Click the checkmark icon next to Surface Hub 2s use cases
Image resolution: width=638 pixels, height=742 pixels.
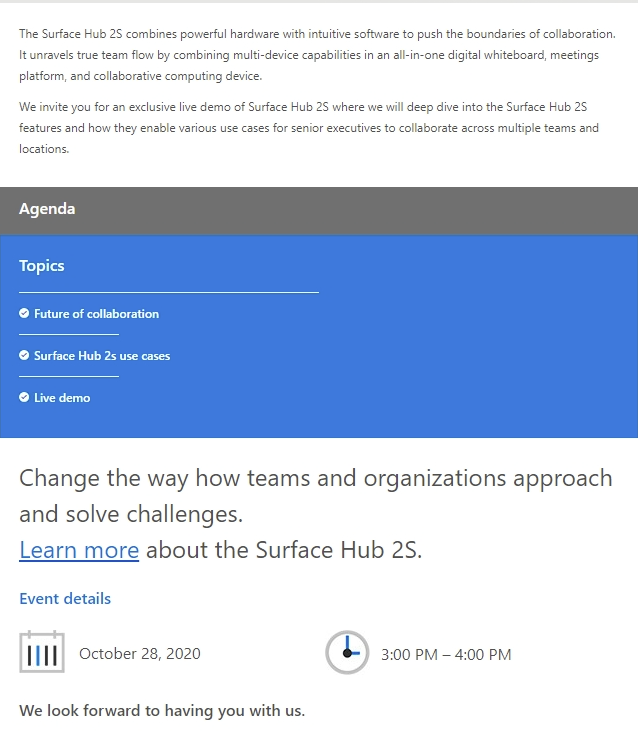[x=24, y=355]
